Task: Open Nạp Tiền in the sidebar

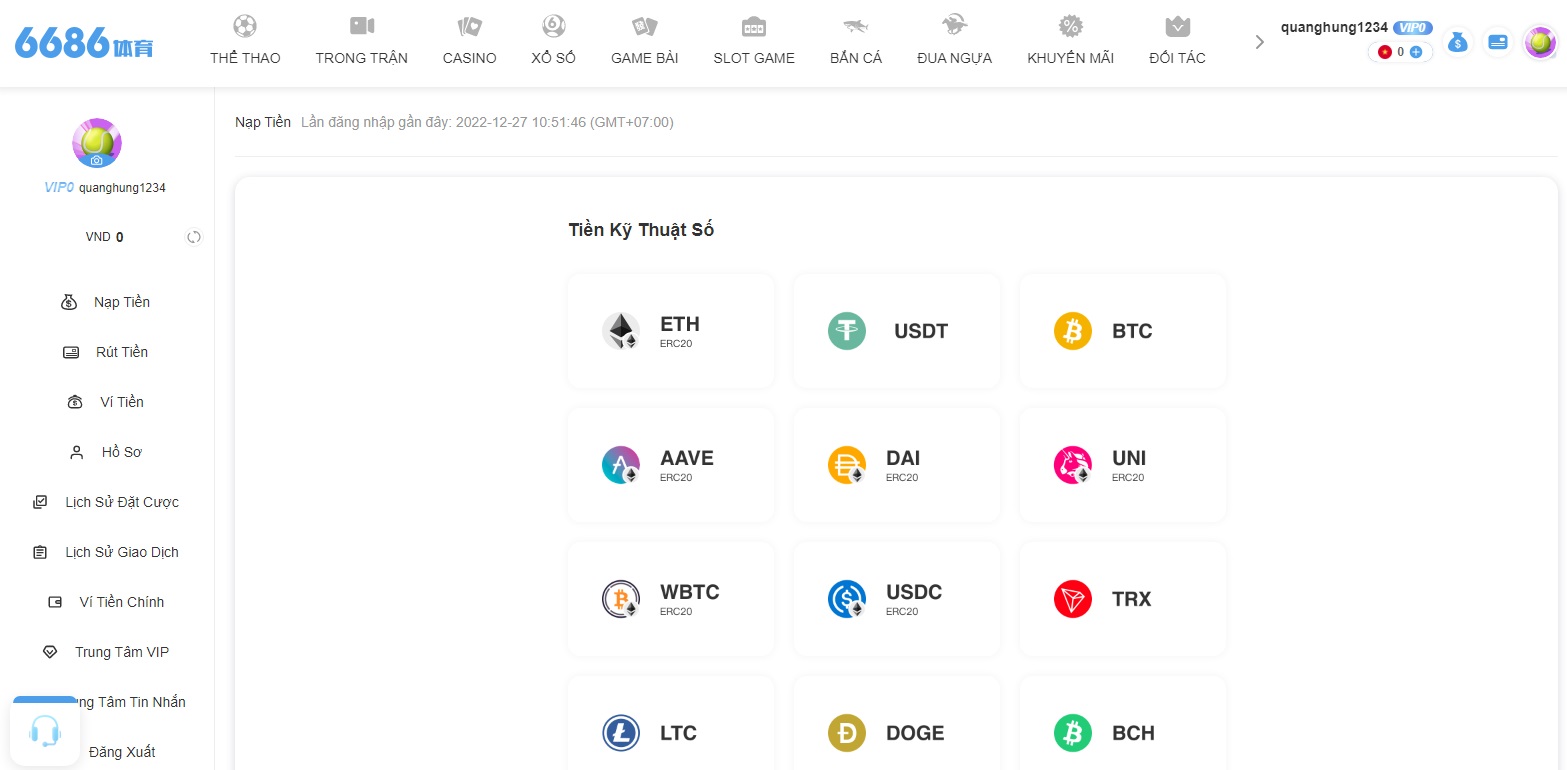Action: point(107,302)
